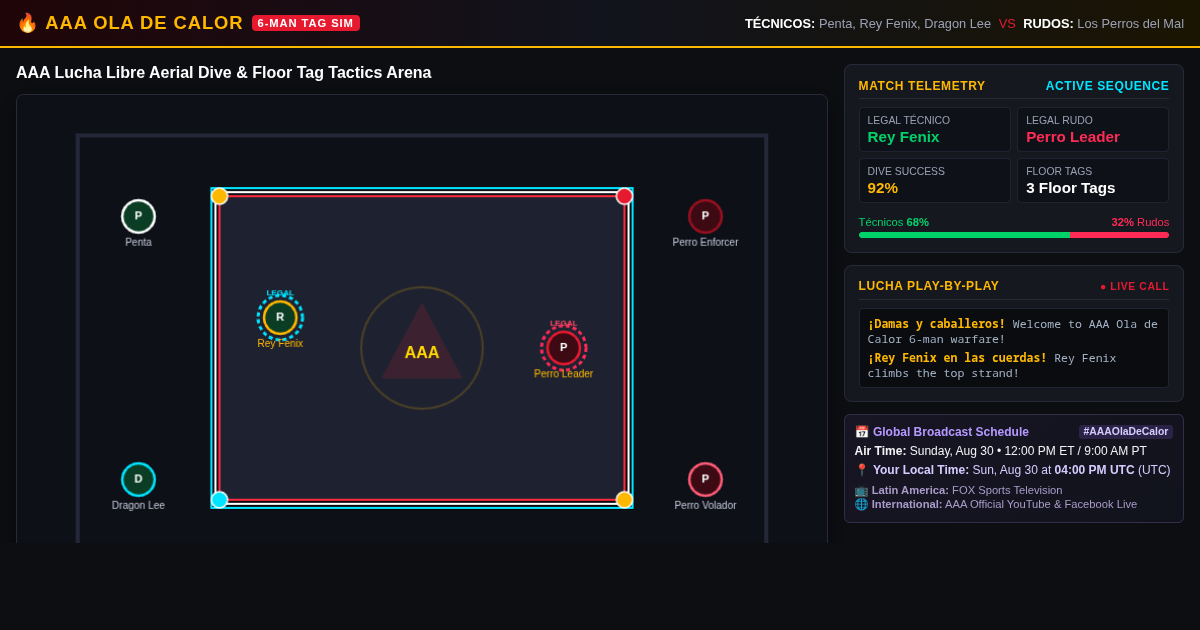Select the Dragon Lee wrestler token
This screenshot has height=630, width=1200.
coord(138,479)
